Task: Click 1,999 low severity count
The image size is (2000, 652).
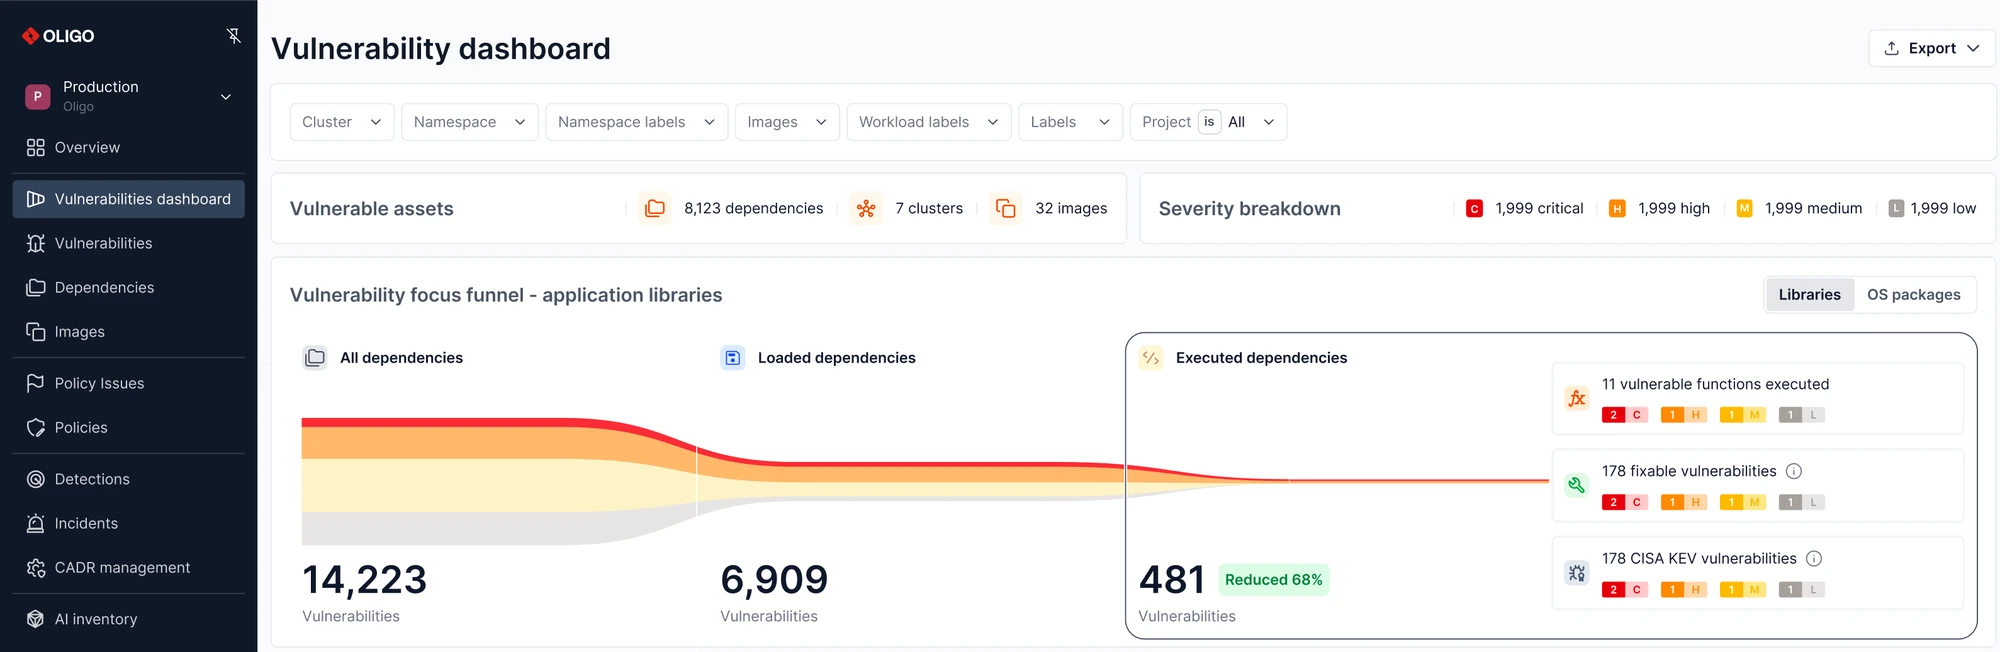Action: point(1943,208)
